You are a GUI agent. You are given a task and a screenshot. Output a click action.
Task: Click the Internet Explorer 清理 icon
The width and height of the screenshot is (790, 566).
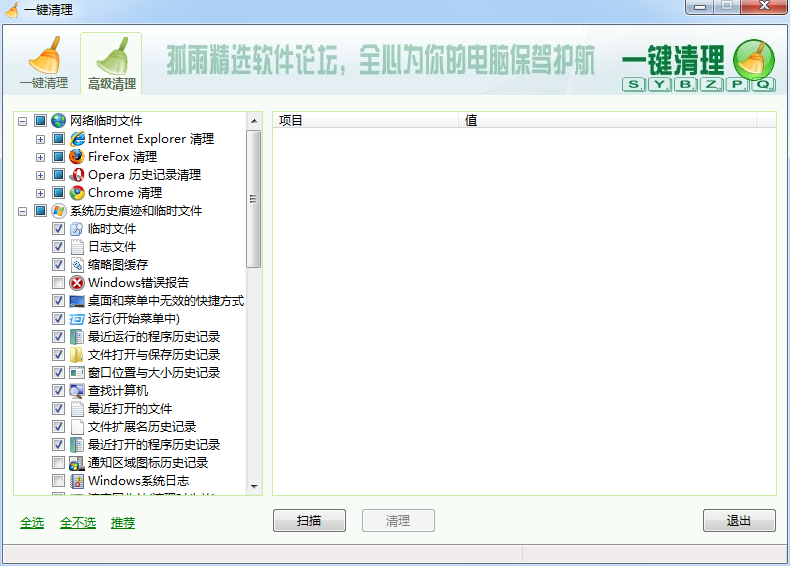point(77,139)
